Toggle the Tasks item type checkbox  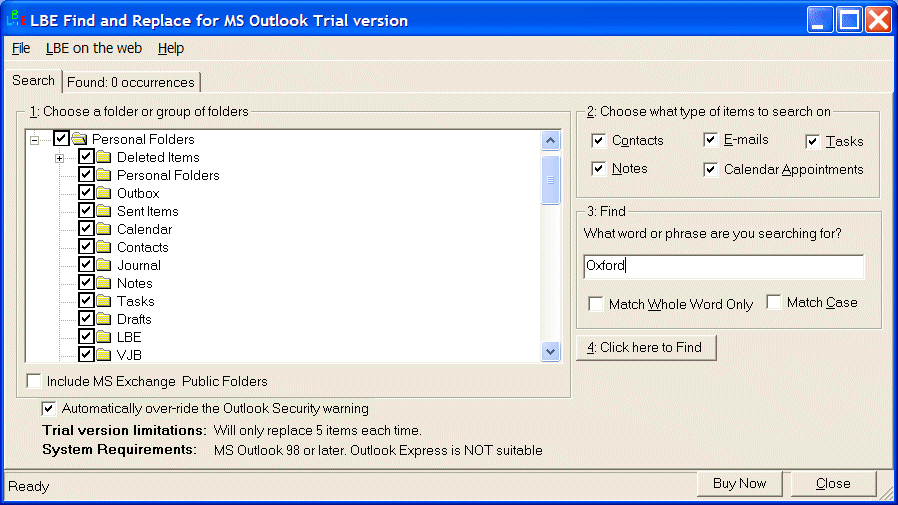[x=813, y=141]
